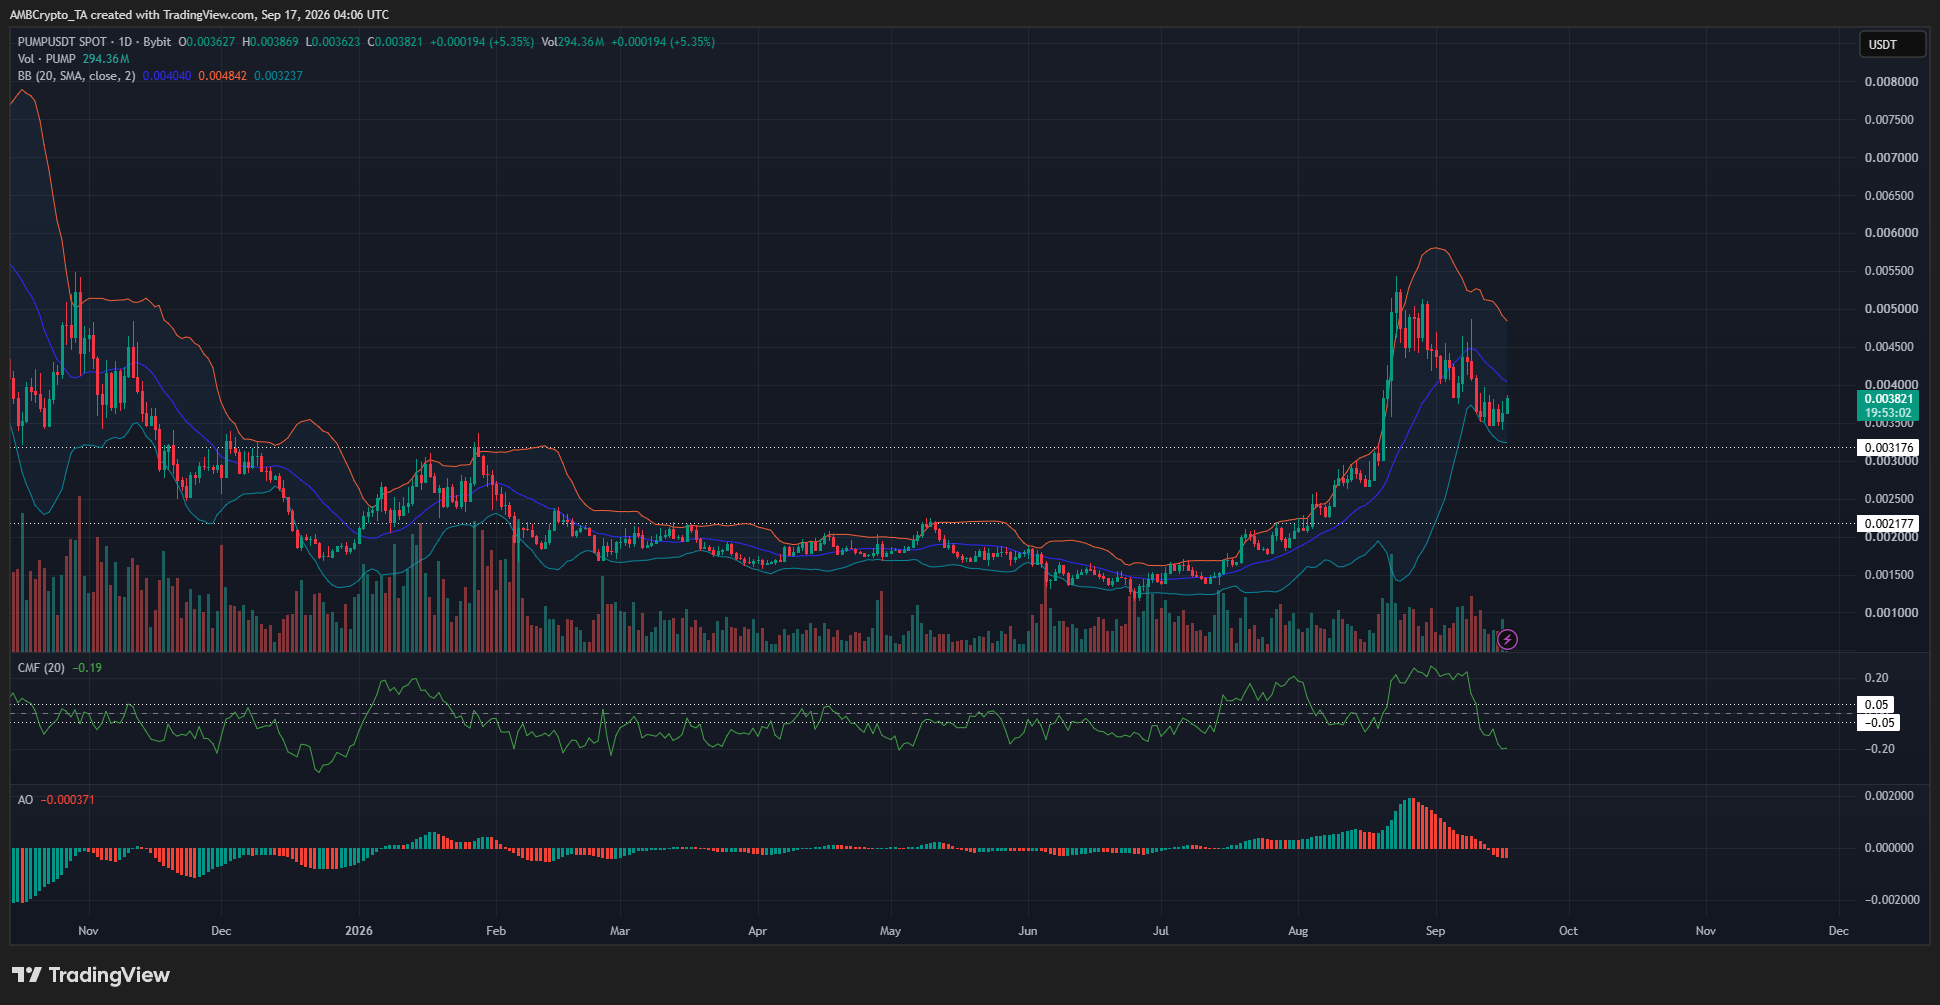Click the Vol · PUMP indicator legend
This screenshot has height=1005, width=1940.
tap(46, 59)
